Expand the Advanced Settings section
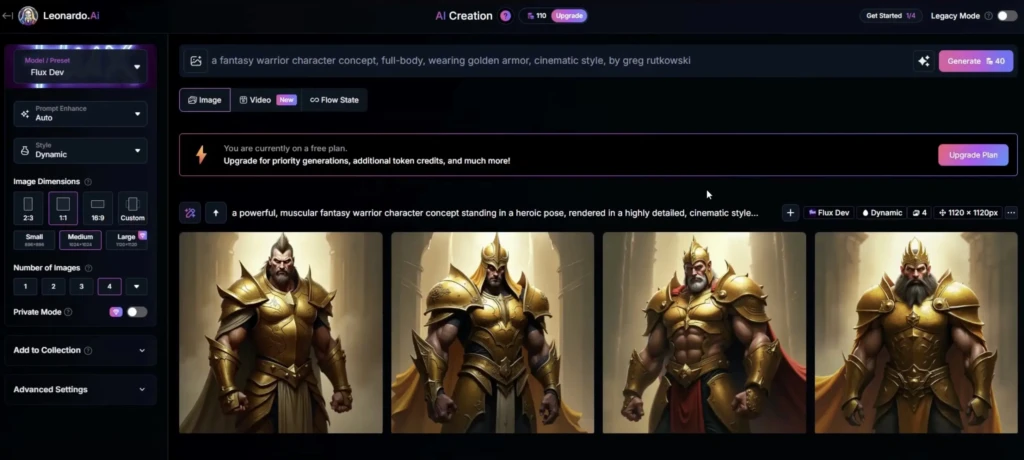The width and height of the screenshot is (1024, 460). [x=80, y=389]
